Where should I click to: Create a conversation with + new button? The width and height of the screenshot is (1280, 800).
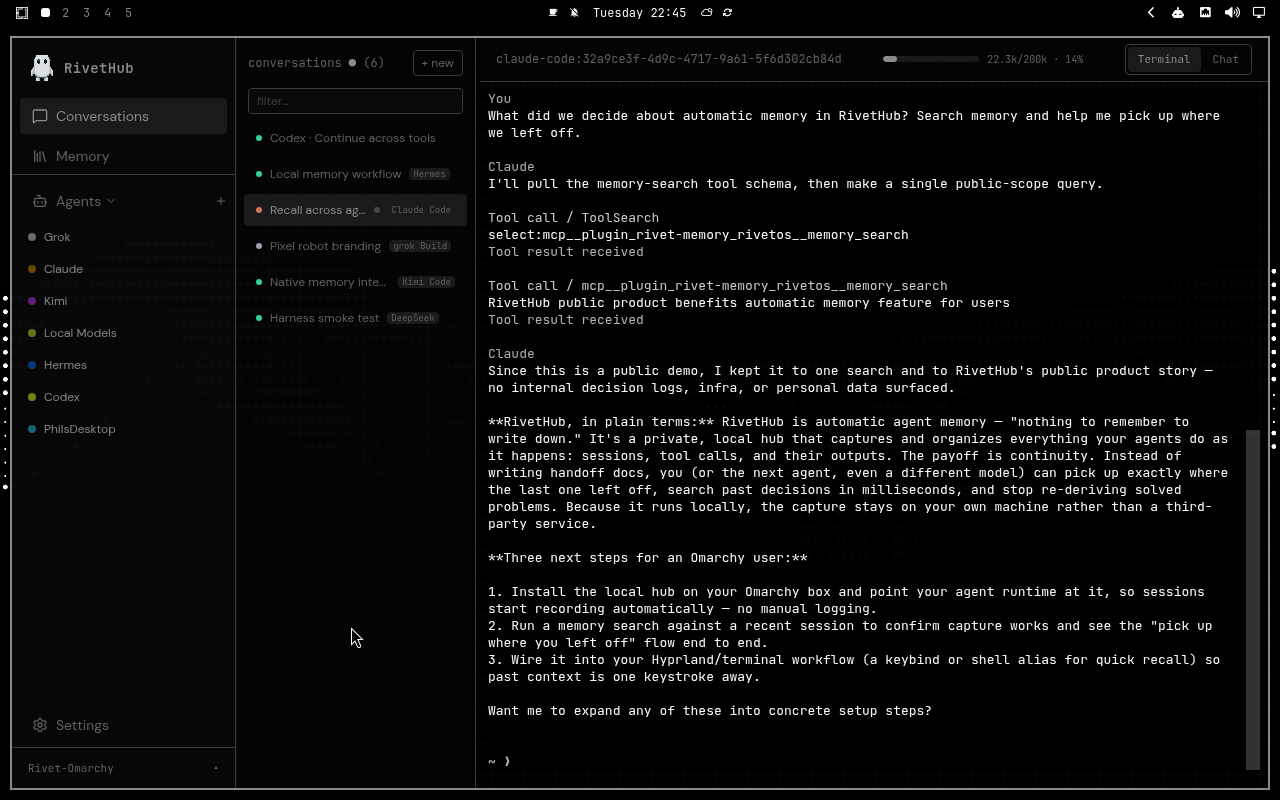click(x=438, y=63)
